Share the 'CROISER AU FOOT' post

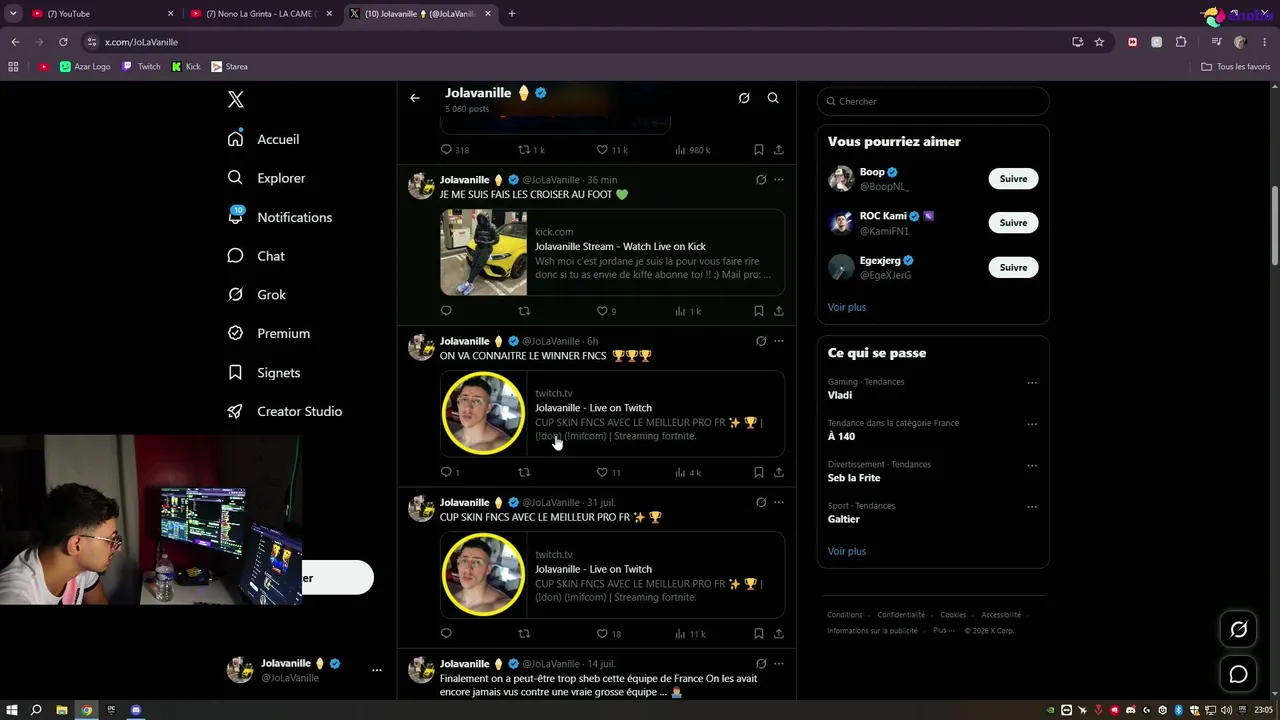point(779,311)
